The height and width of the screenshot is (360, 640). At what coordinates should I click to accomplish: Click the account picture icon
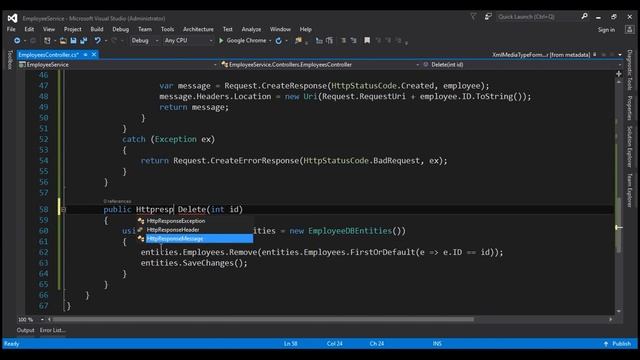(x=629, y=29)
